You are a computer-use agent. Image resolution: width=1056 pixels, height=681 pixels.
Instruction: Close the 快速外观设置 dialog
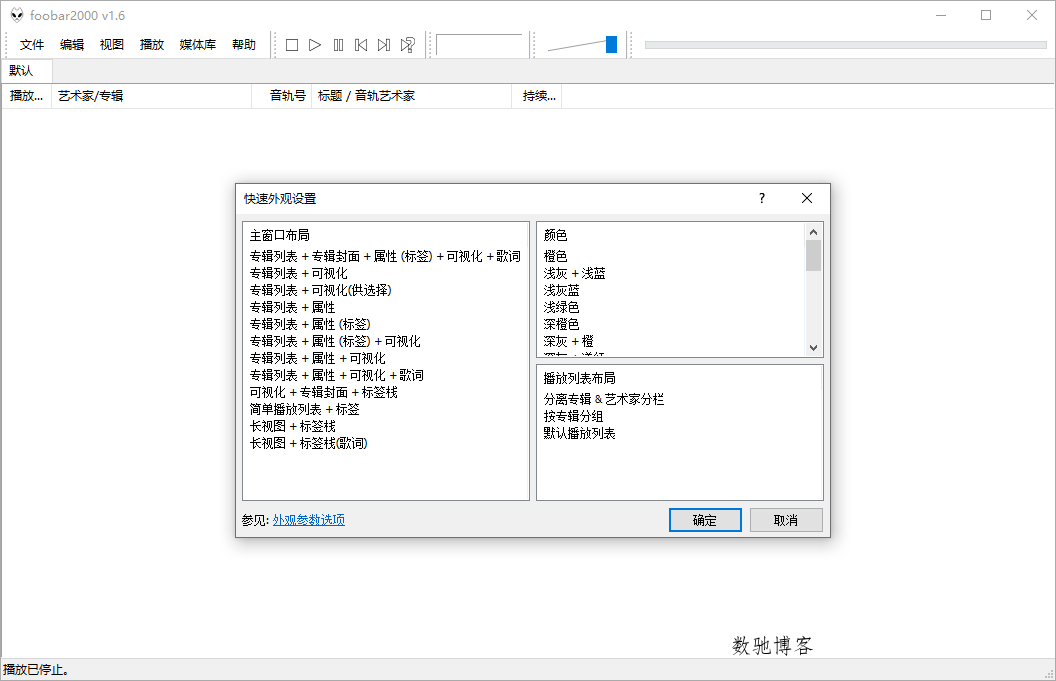(x=807, y=198)
